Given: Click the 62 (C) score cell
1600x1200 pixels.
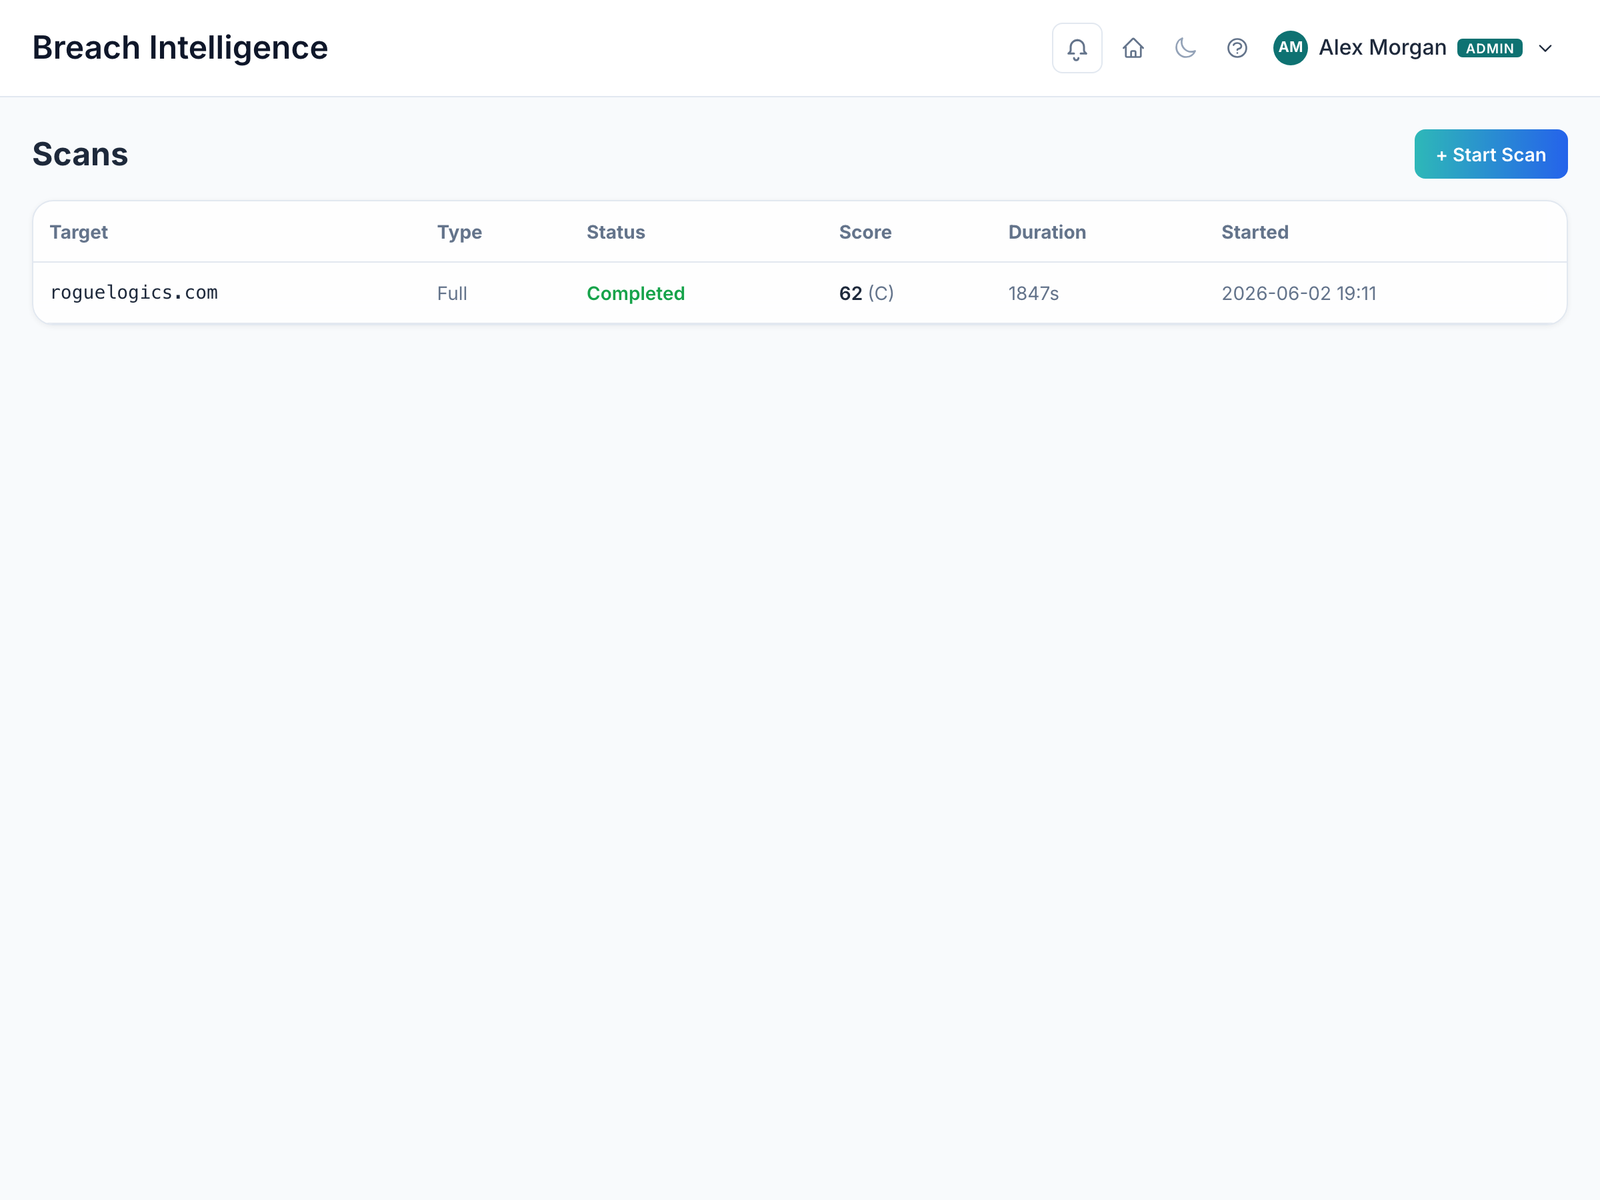Looking at the screenshot, I should (867, 293).
